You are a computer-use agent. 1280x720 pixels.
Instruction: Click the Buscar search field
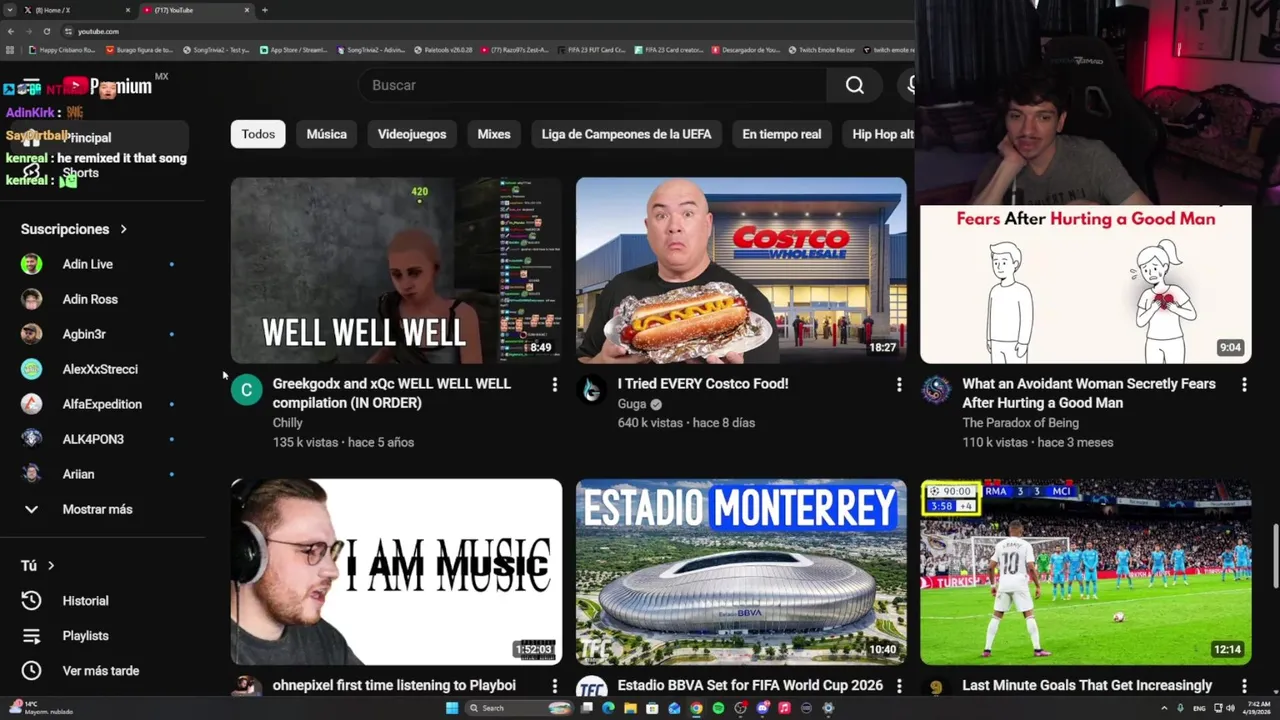(x=593, y=86)
